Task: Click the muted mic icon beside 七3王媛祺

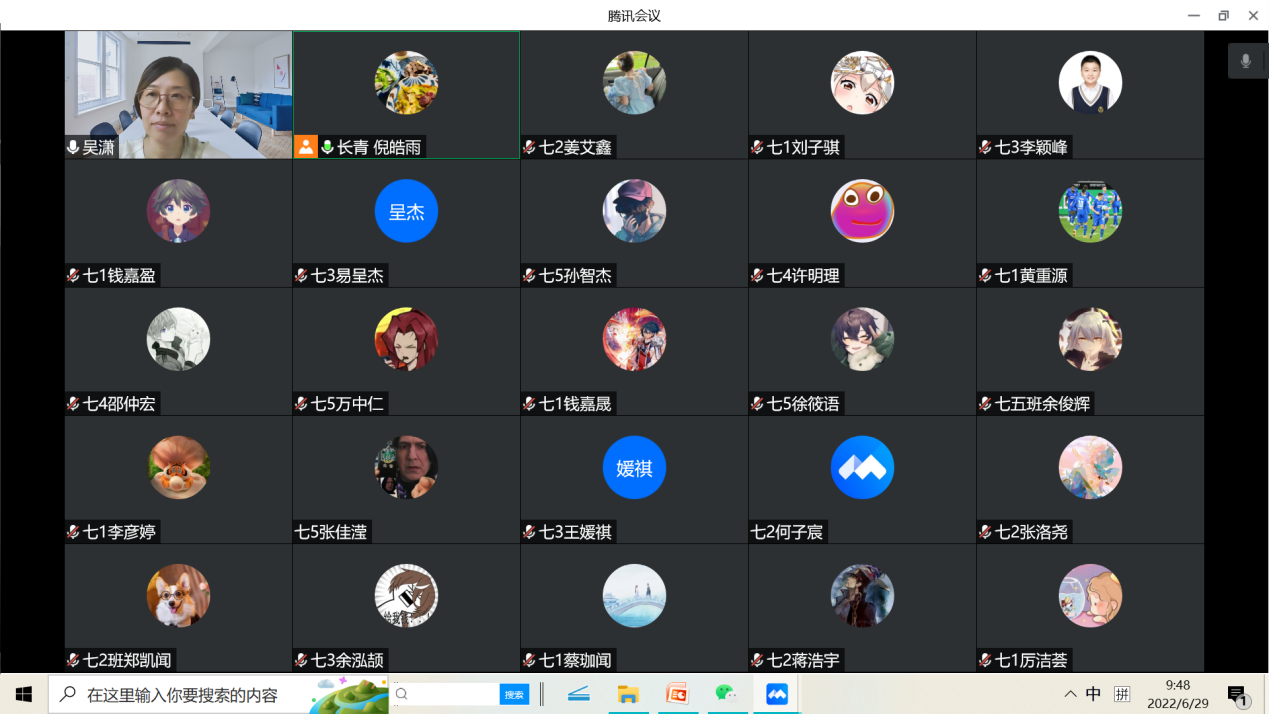Action: click(530, 531)
